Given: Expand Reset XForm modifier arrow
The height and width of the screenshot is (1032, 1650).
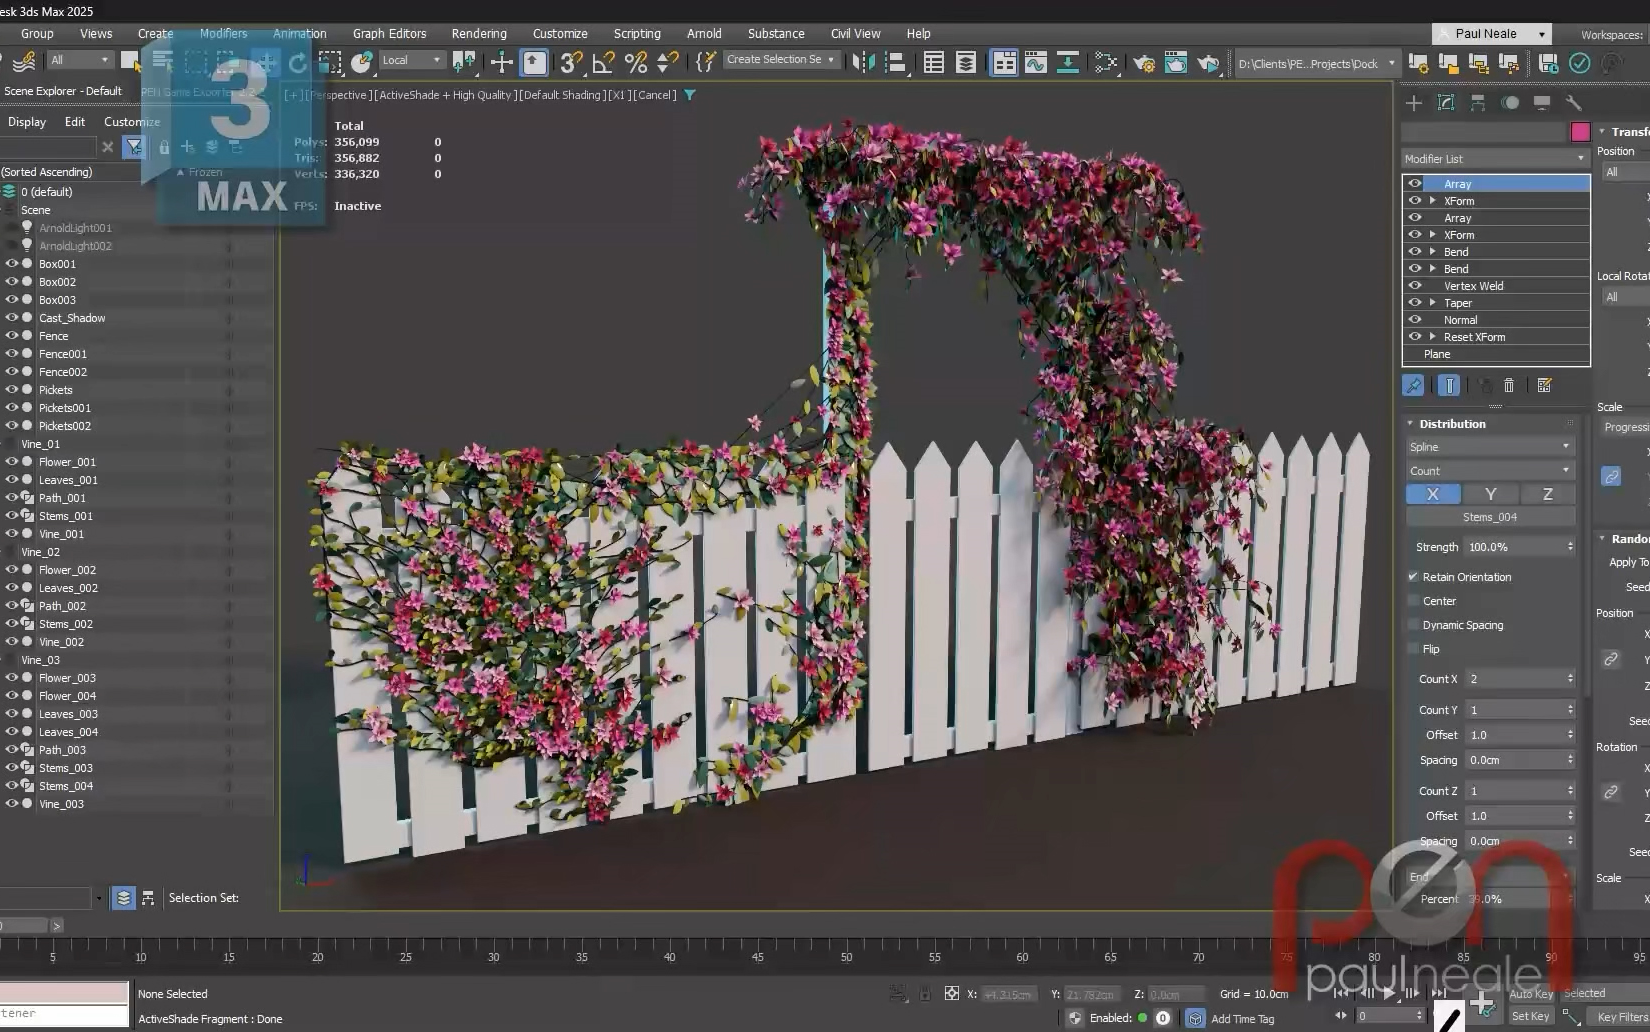Looking at the screenshot, I should click(x=1433, y=337).
